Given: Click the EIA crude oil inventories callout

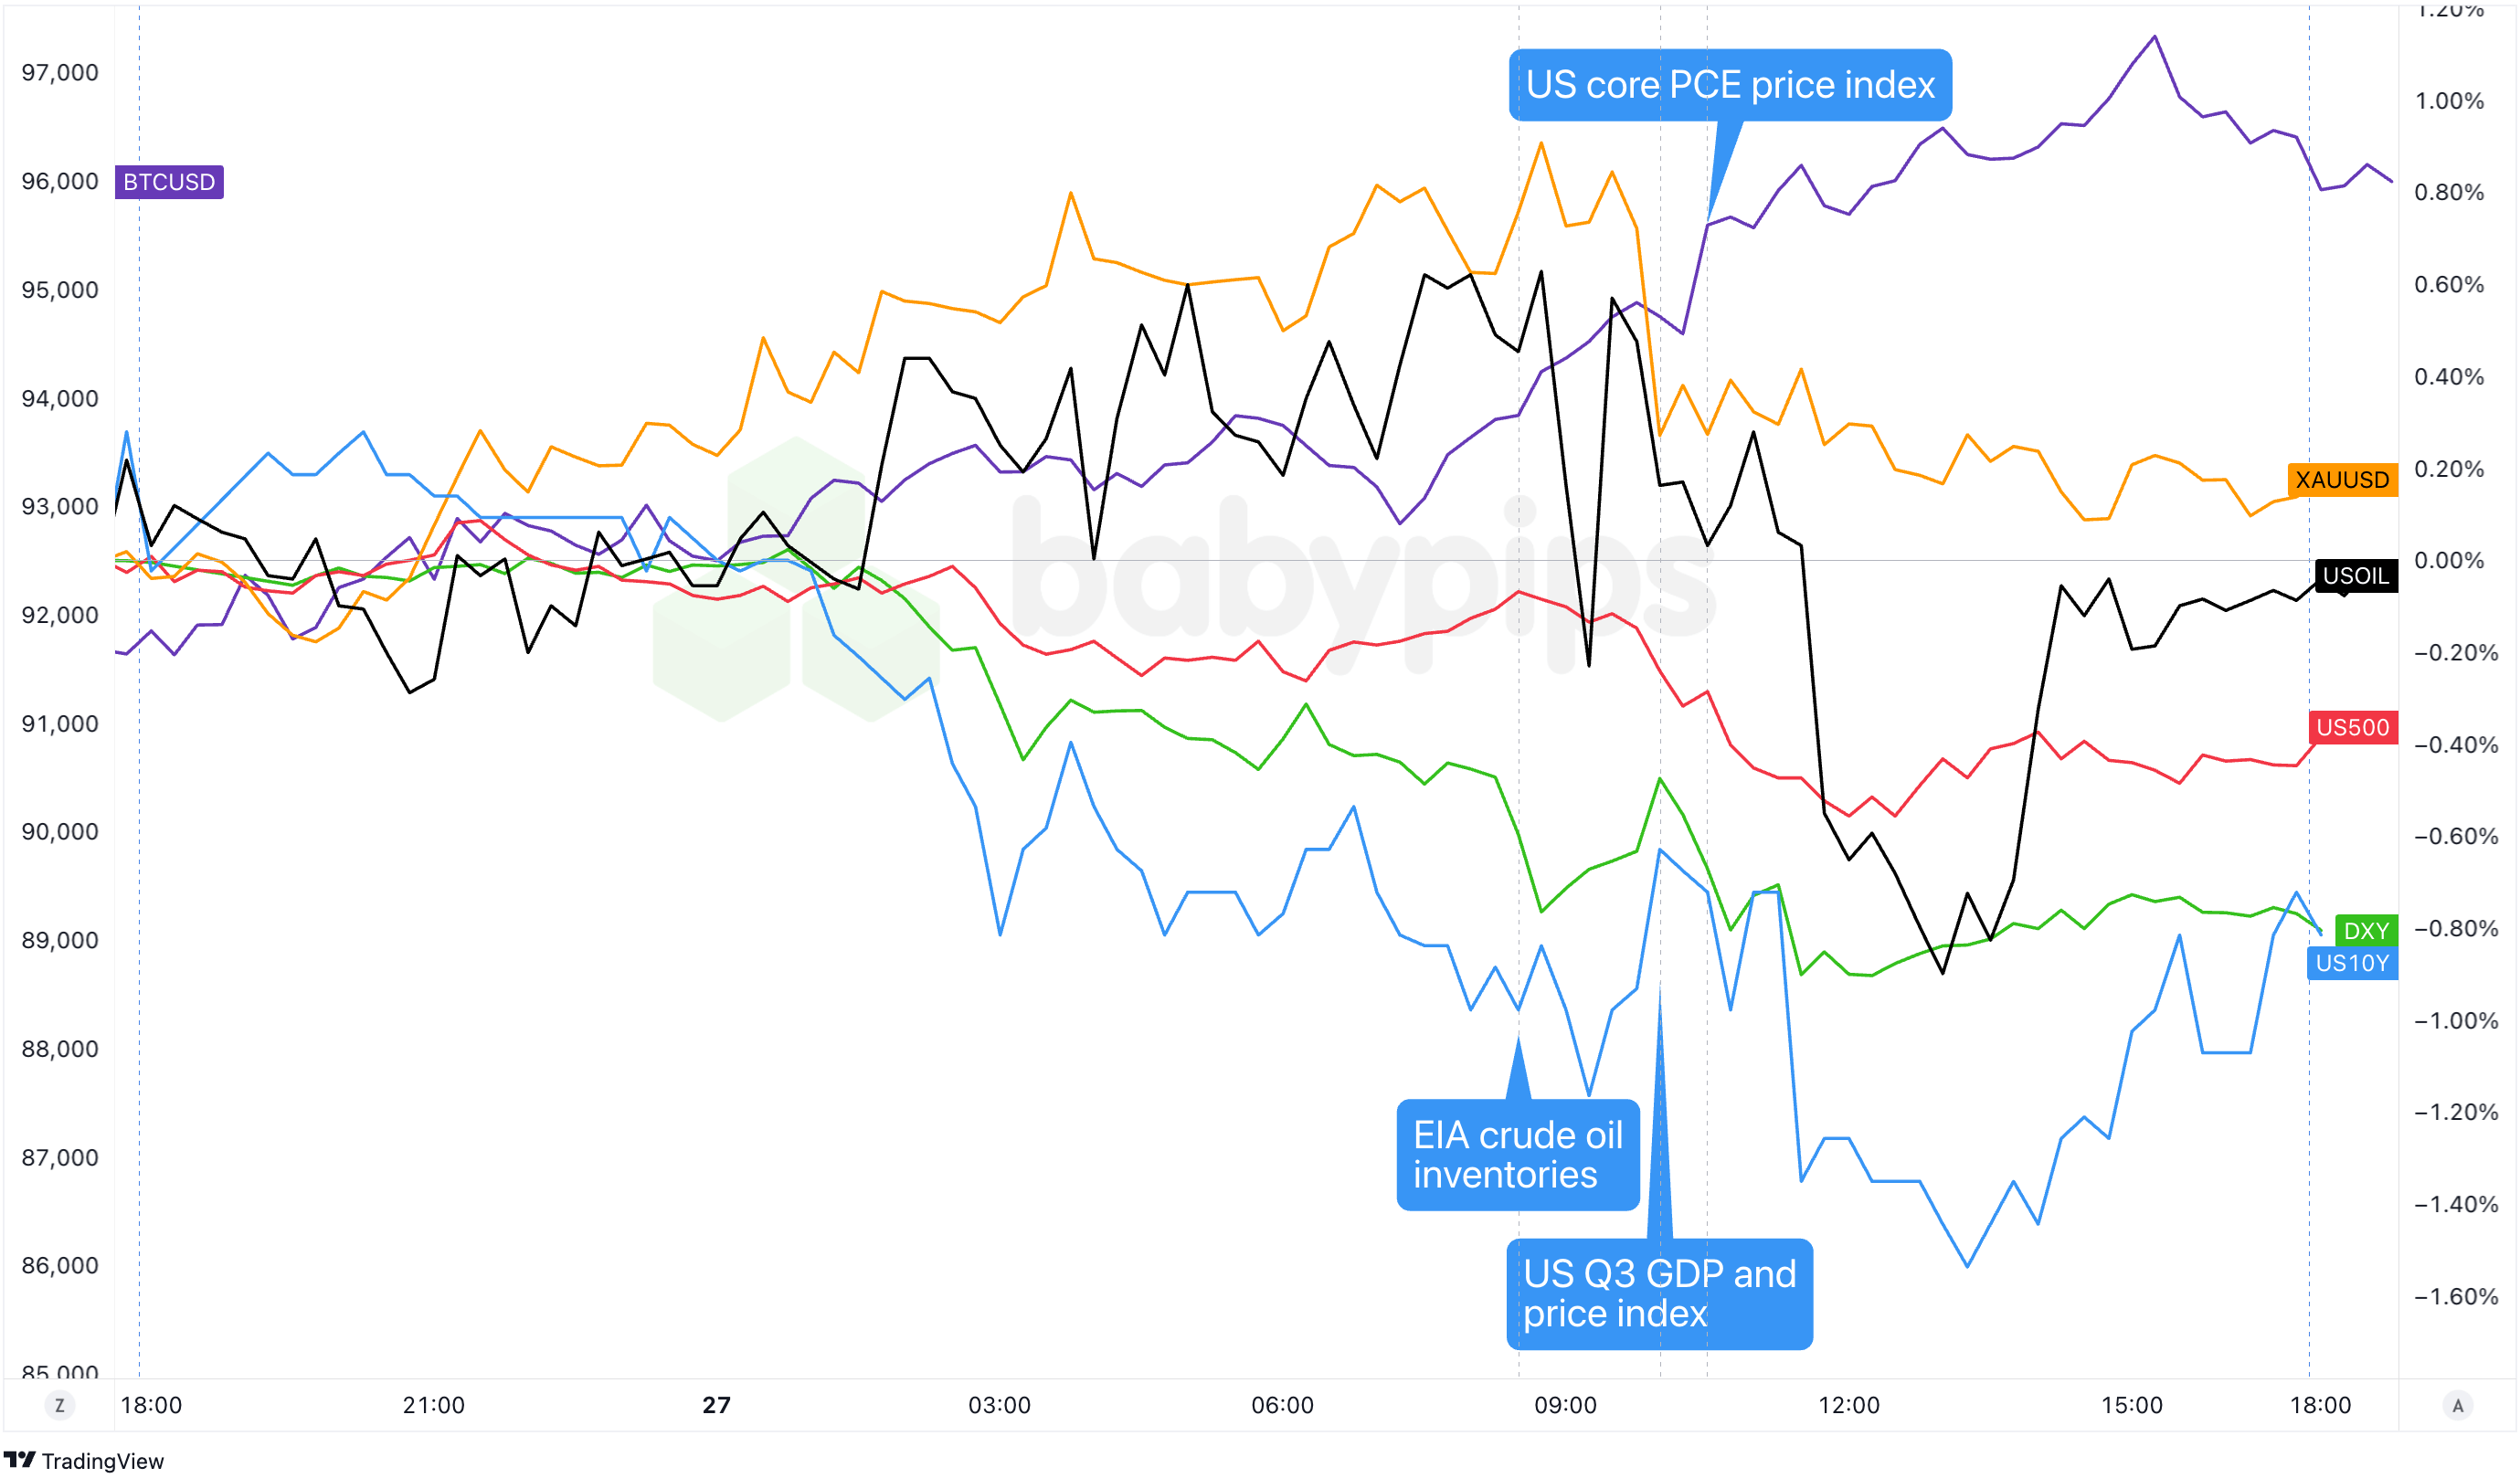Looking at the screenshot, I should pyautogui.click(x=1517, y=1154).
